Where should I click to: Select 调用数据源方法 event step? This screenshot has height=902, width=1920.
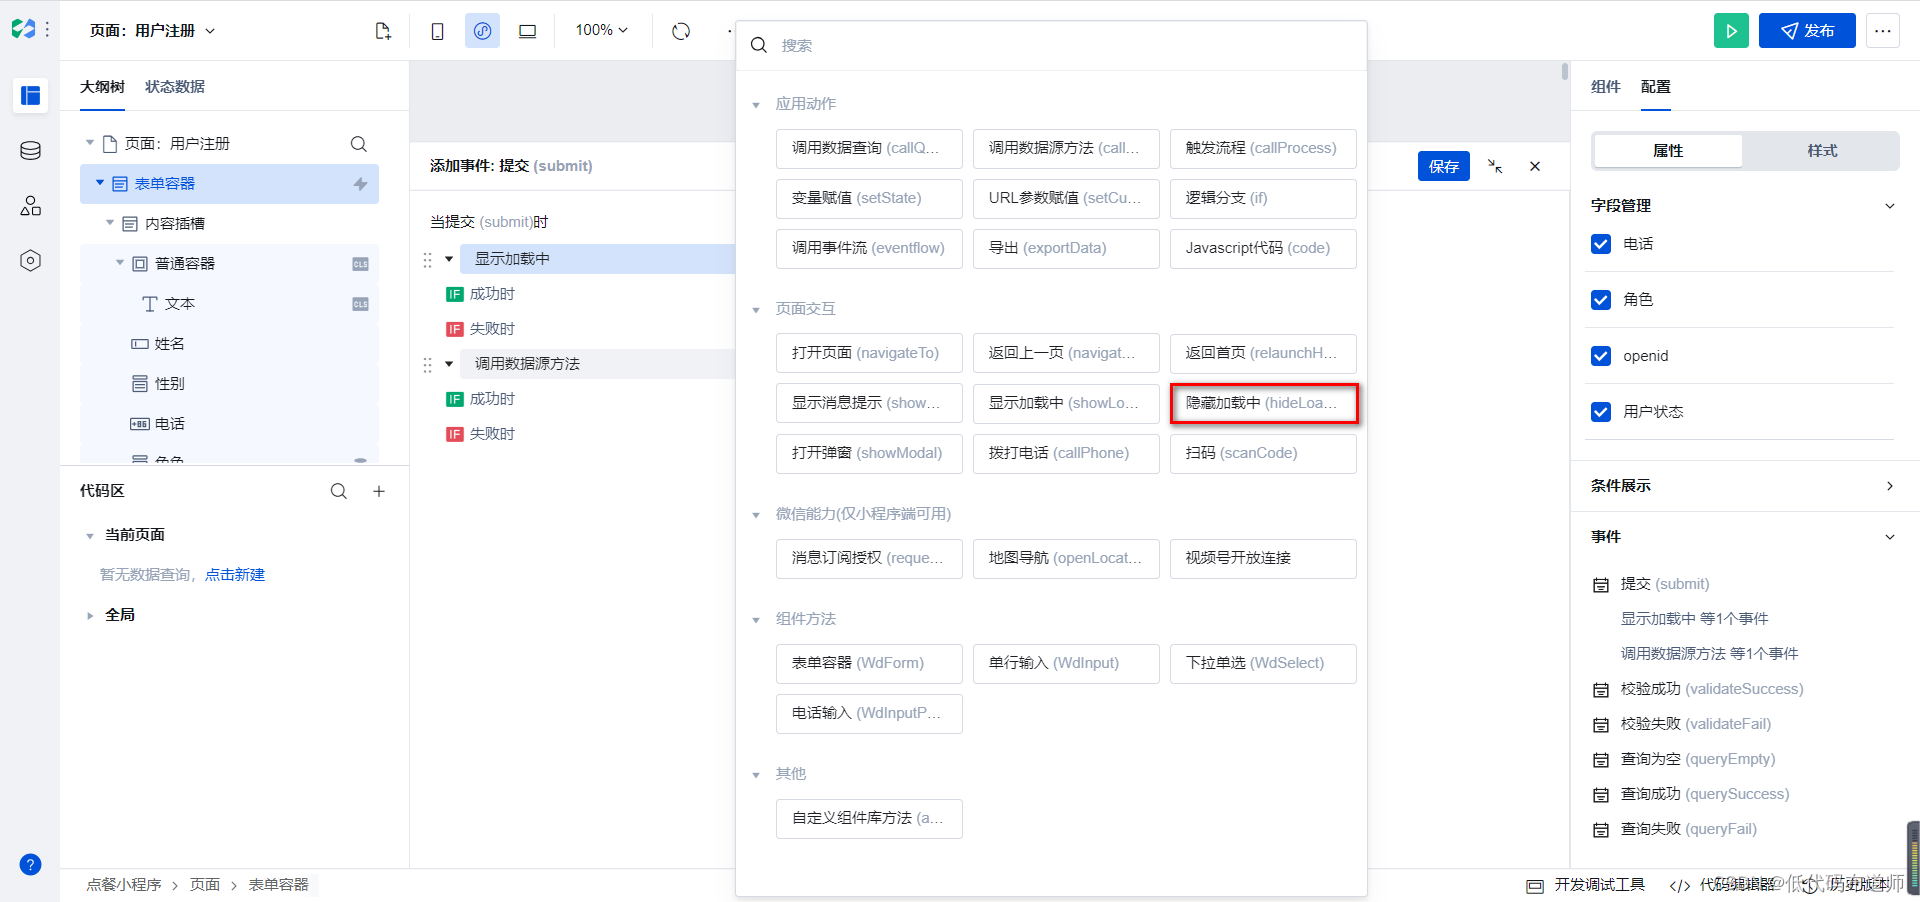coord(597,364)
